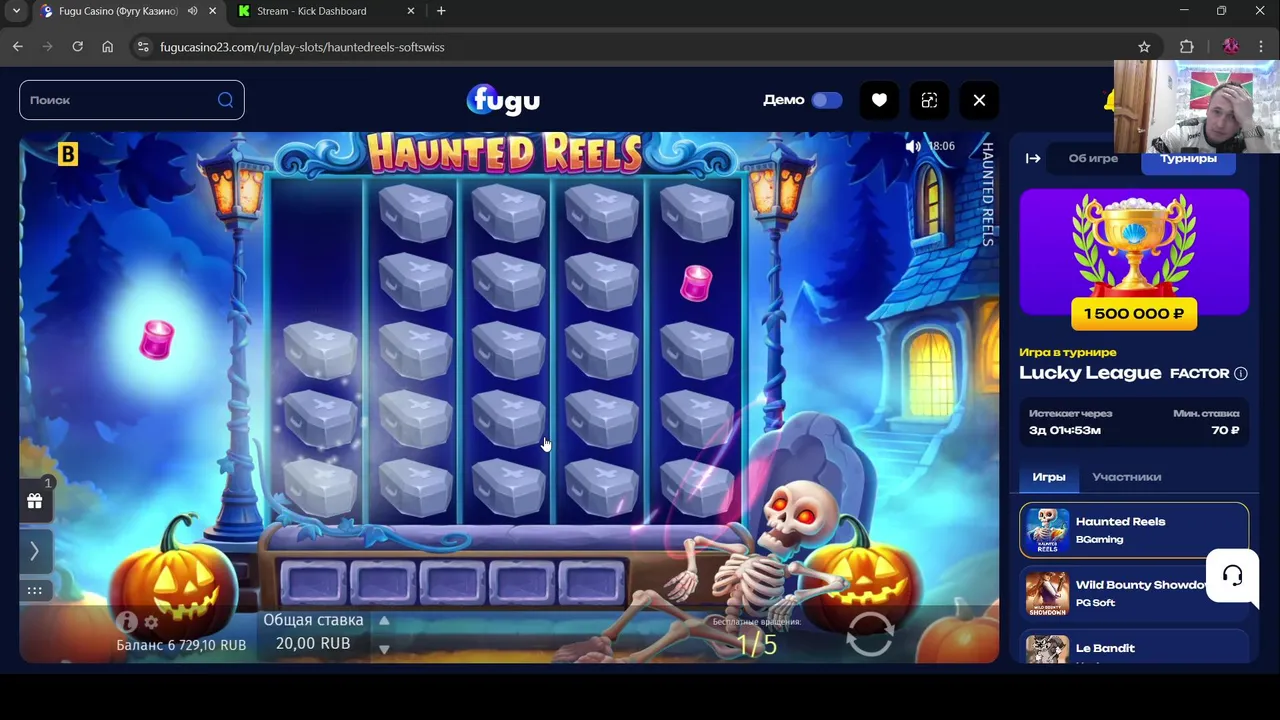Click the Haunted Reels game thumbnail
1280x720 pixels.
[1047, 530]
